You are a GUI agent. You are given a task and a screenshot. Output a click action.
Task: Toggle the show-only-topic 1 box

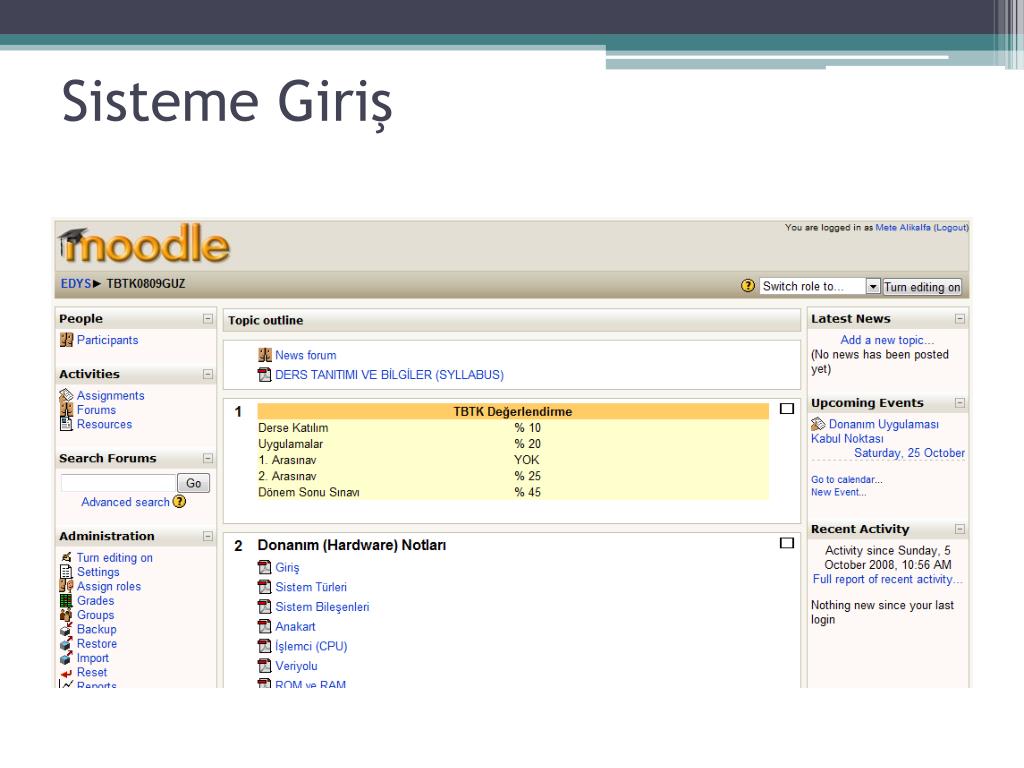[x=787, y=409]
